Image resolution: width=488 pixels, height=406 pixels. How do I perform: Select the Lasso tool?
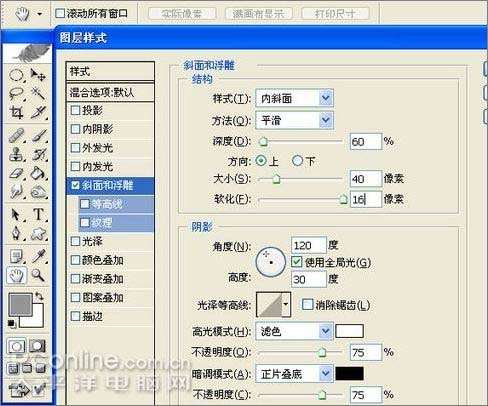pyautogui.click(x=16, y=94)
